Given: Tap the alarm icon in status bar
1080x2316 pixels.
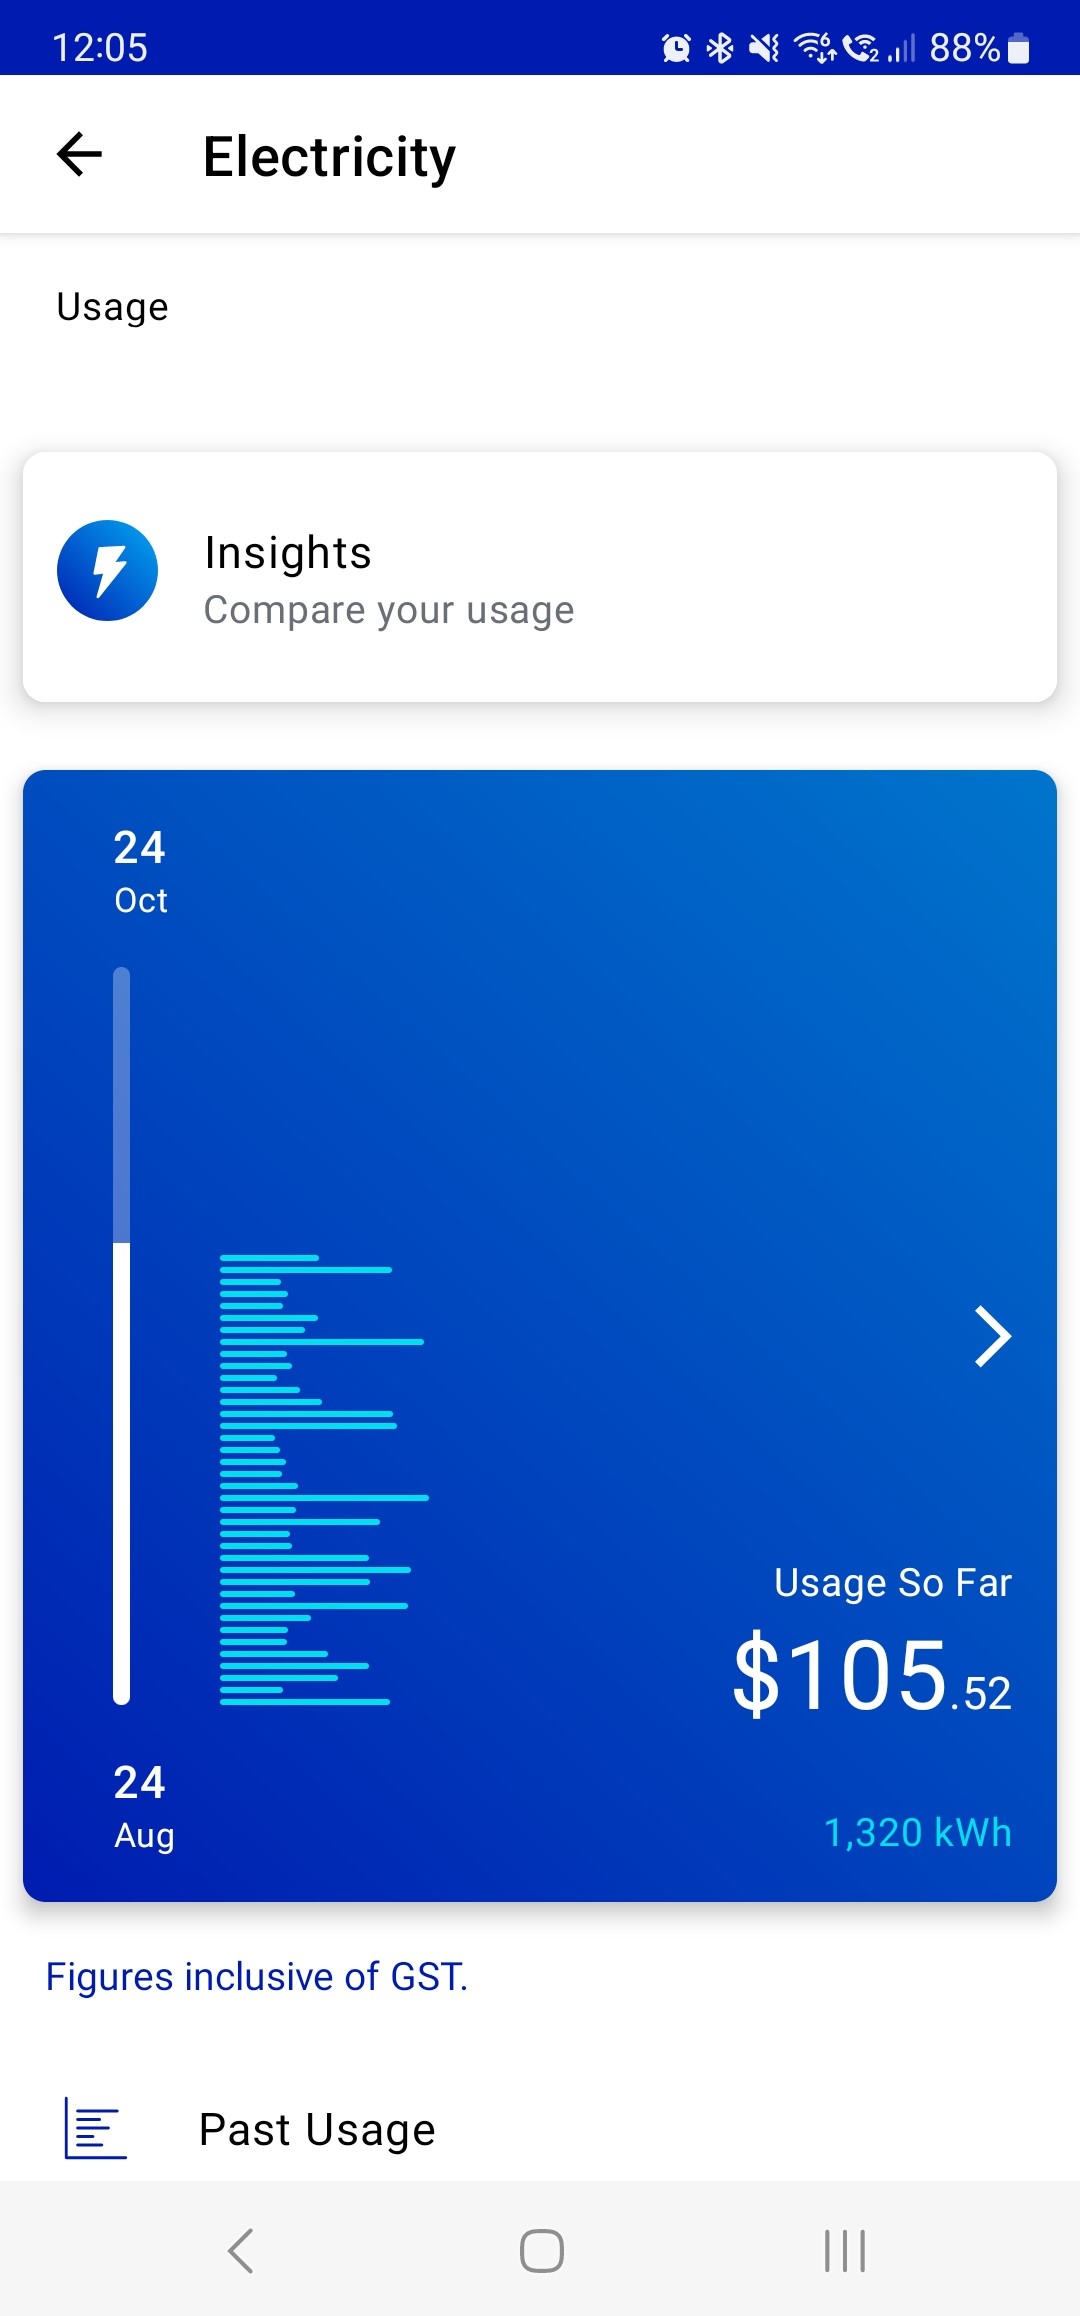Looking at the screenshot, I should 676,48.
